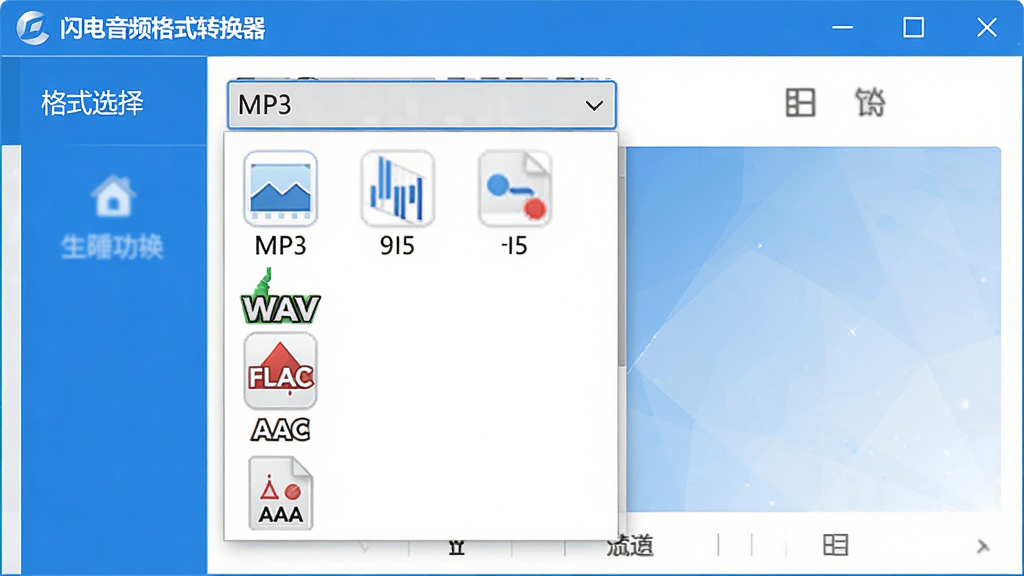The image size is (1024, 576).
Task: Choose the red FLAC format icon
Action: 280,370
